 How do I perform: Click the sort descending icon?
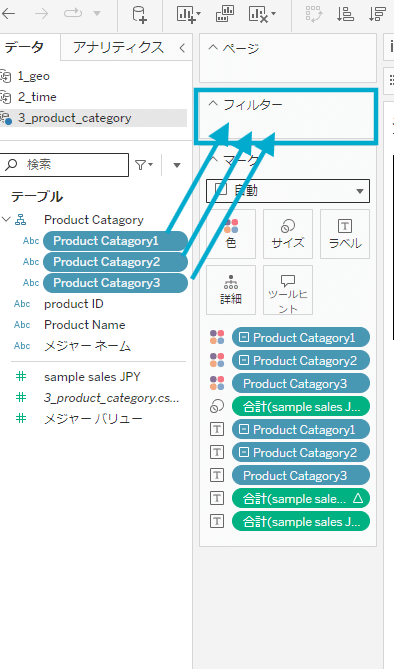coord(377,14)
